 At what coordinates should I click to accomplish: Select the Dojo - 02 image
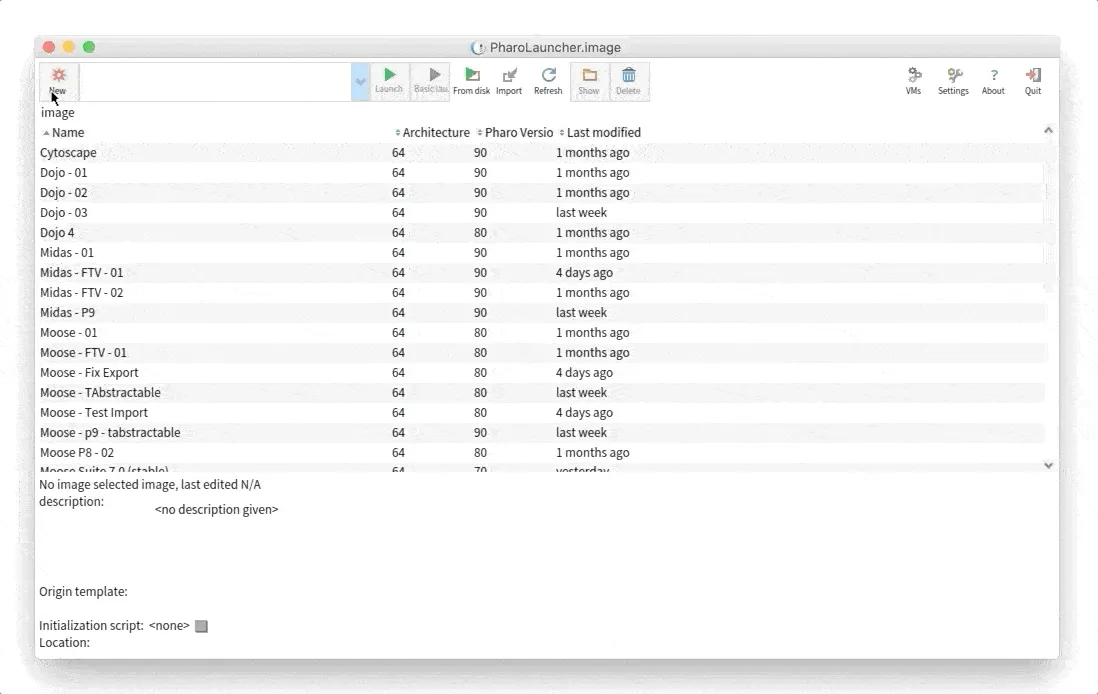tap(541, 193)
